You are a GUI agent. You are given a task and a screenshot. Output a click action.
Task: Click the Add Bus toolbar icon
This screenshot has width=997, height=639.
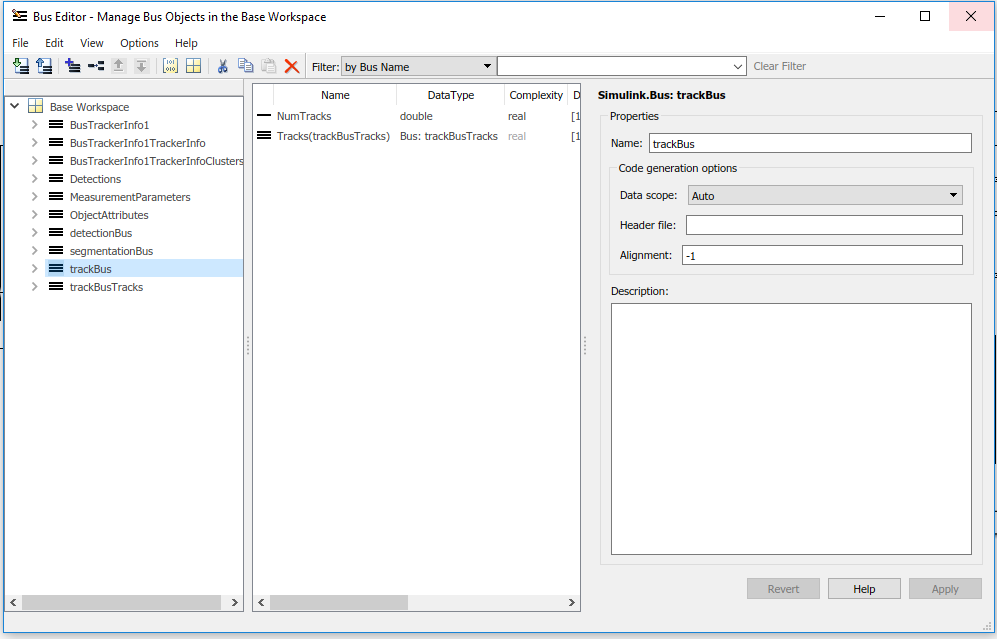tap(72, 66)
